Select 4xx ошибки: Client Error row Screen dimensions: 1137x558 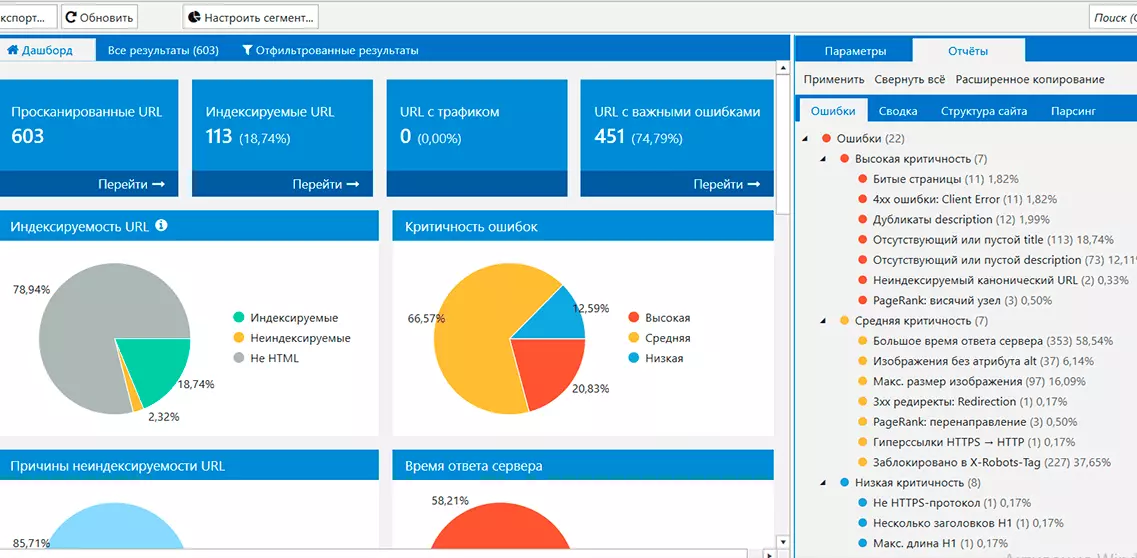(x=956, y=199)
